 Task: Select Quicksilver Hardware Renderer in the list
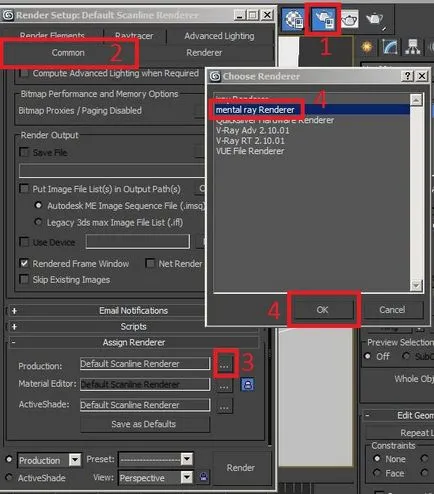[x=275, y=120]
